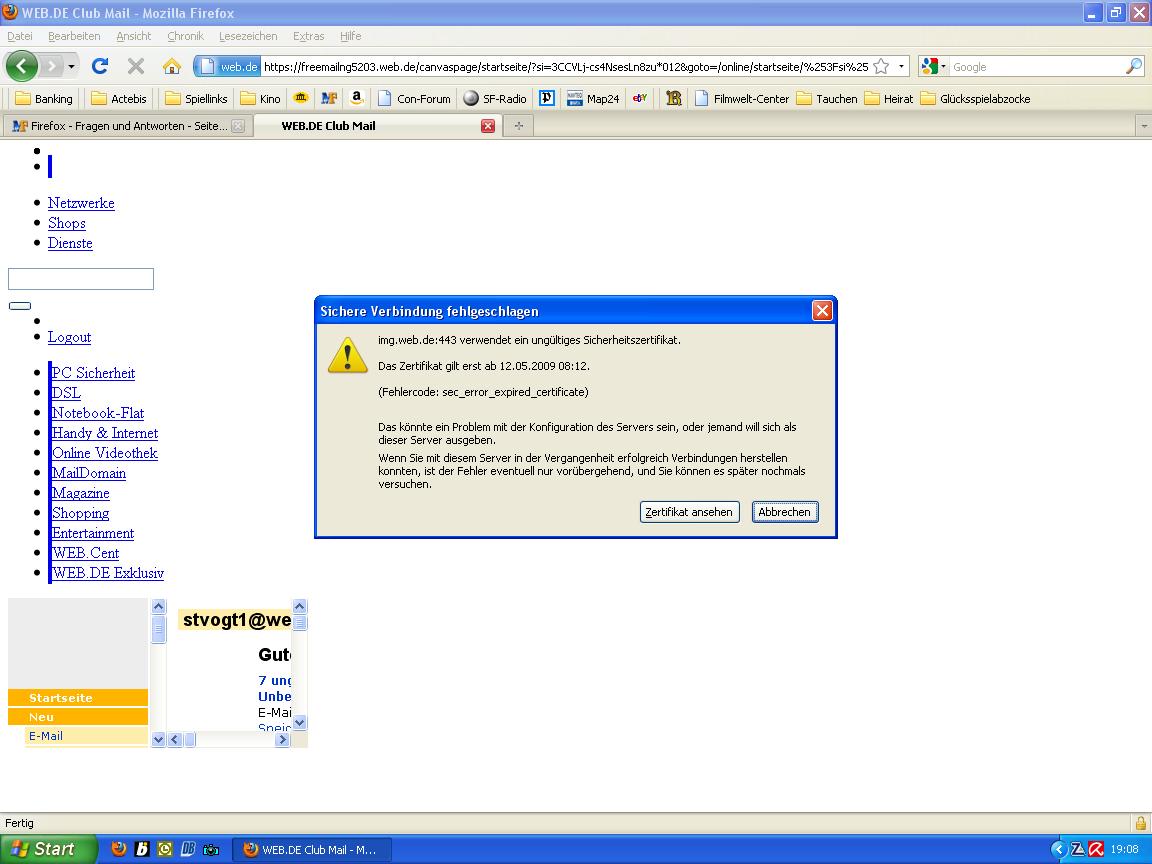
Task: Open the Spiellinks bookmarks folder
Action: (196, 98)
